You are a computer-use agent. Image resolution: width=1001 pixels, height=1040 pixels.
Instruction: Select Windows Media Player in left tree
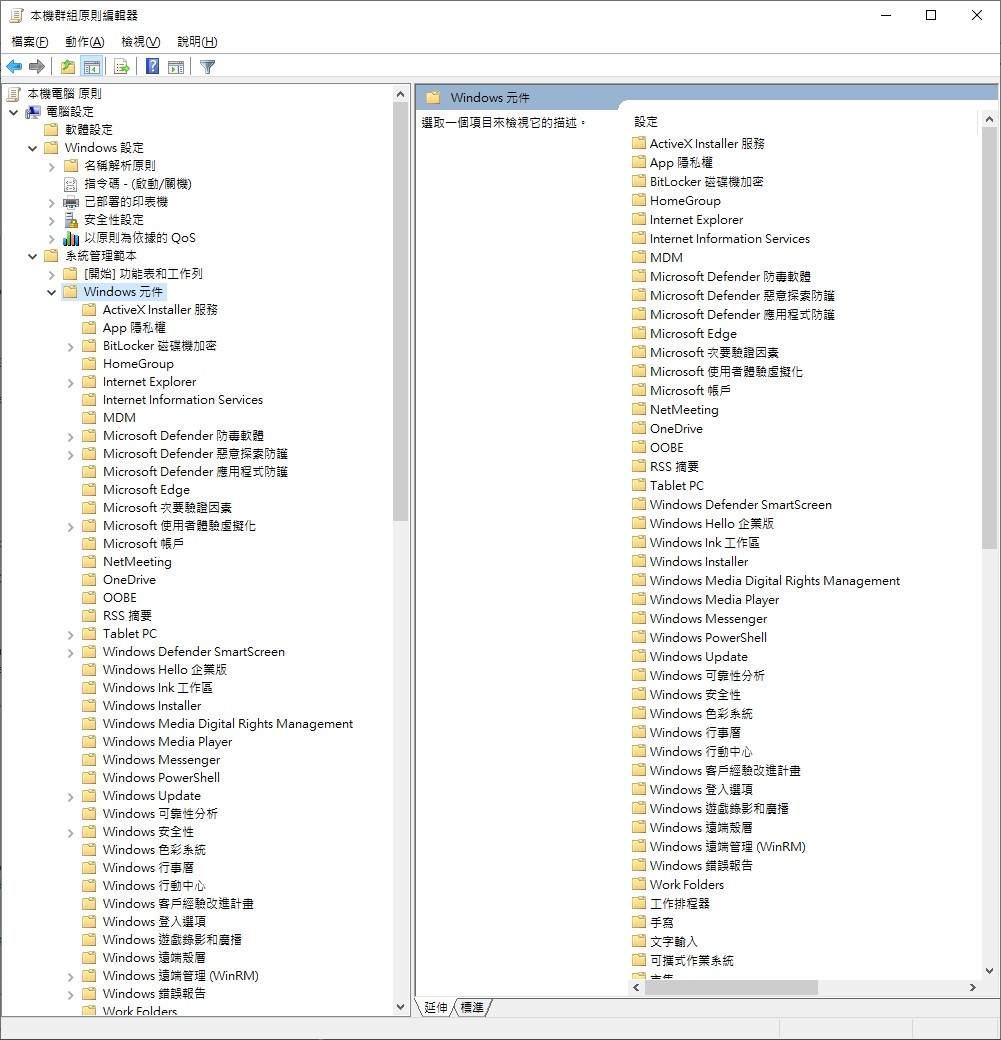167,742
